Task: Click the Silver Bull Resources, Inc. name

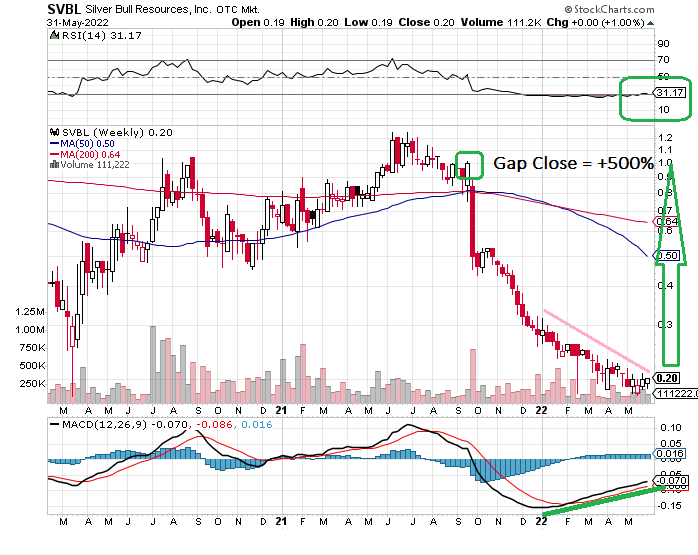Action: 148,9
